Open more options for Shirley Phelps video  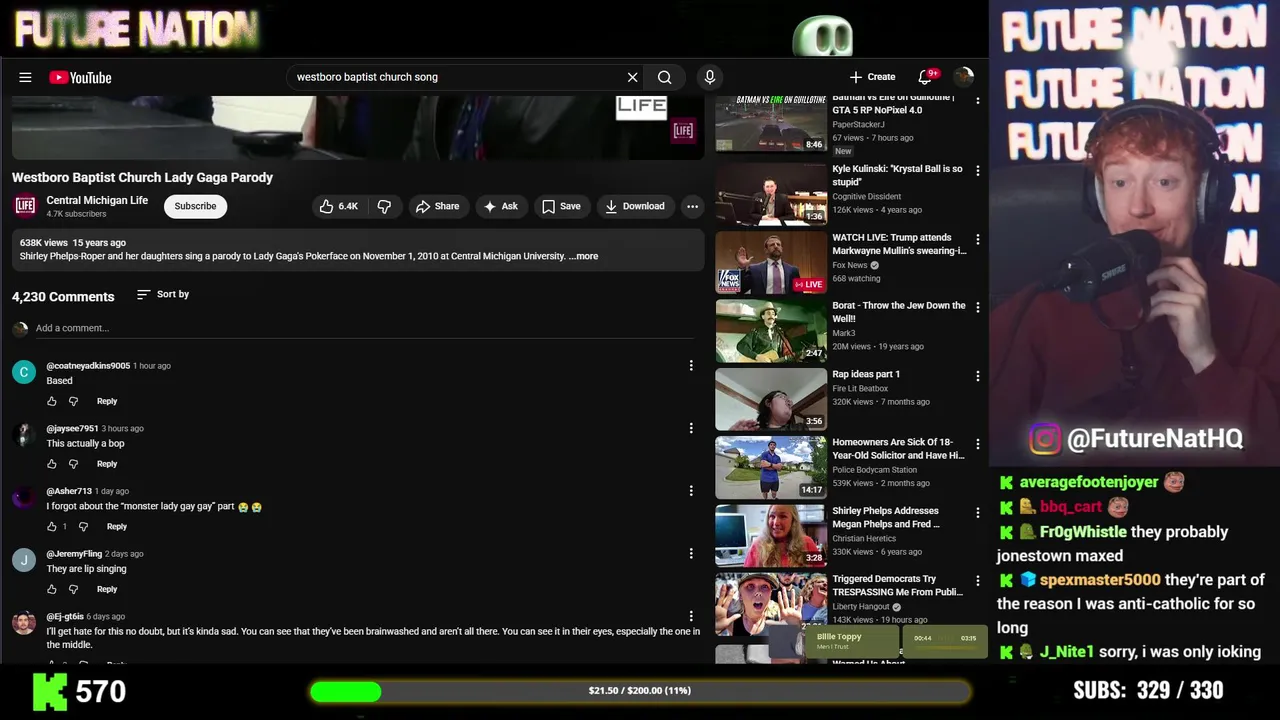(x=977, y=513)
